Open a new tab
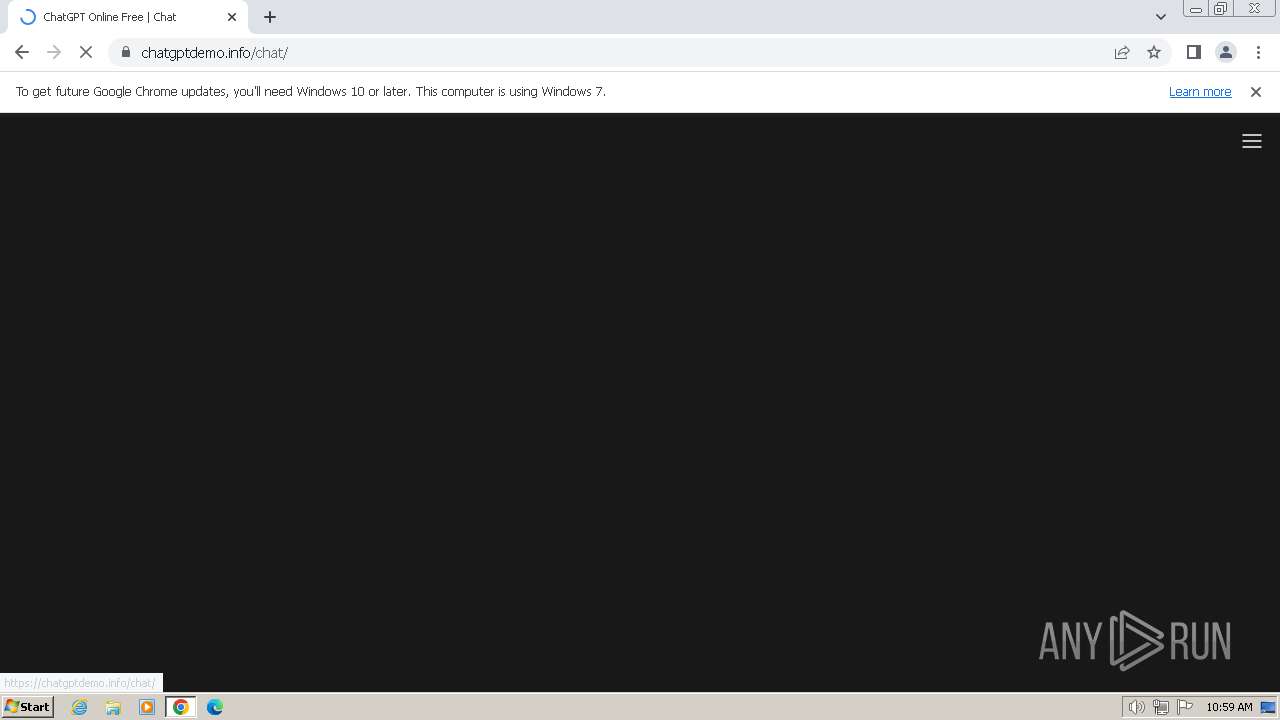This screenshot has width=1280, height=720. (270, 17)
